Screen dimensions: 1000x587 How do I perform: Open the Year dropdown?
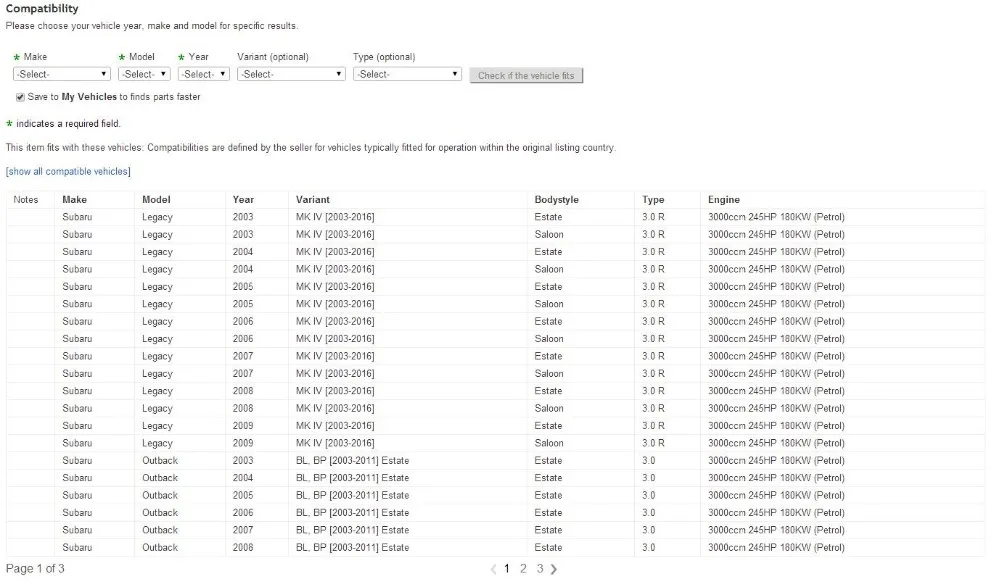(x=203, y=74)
